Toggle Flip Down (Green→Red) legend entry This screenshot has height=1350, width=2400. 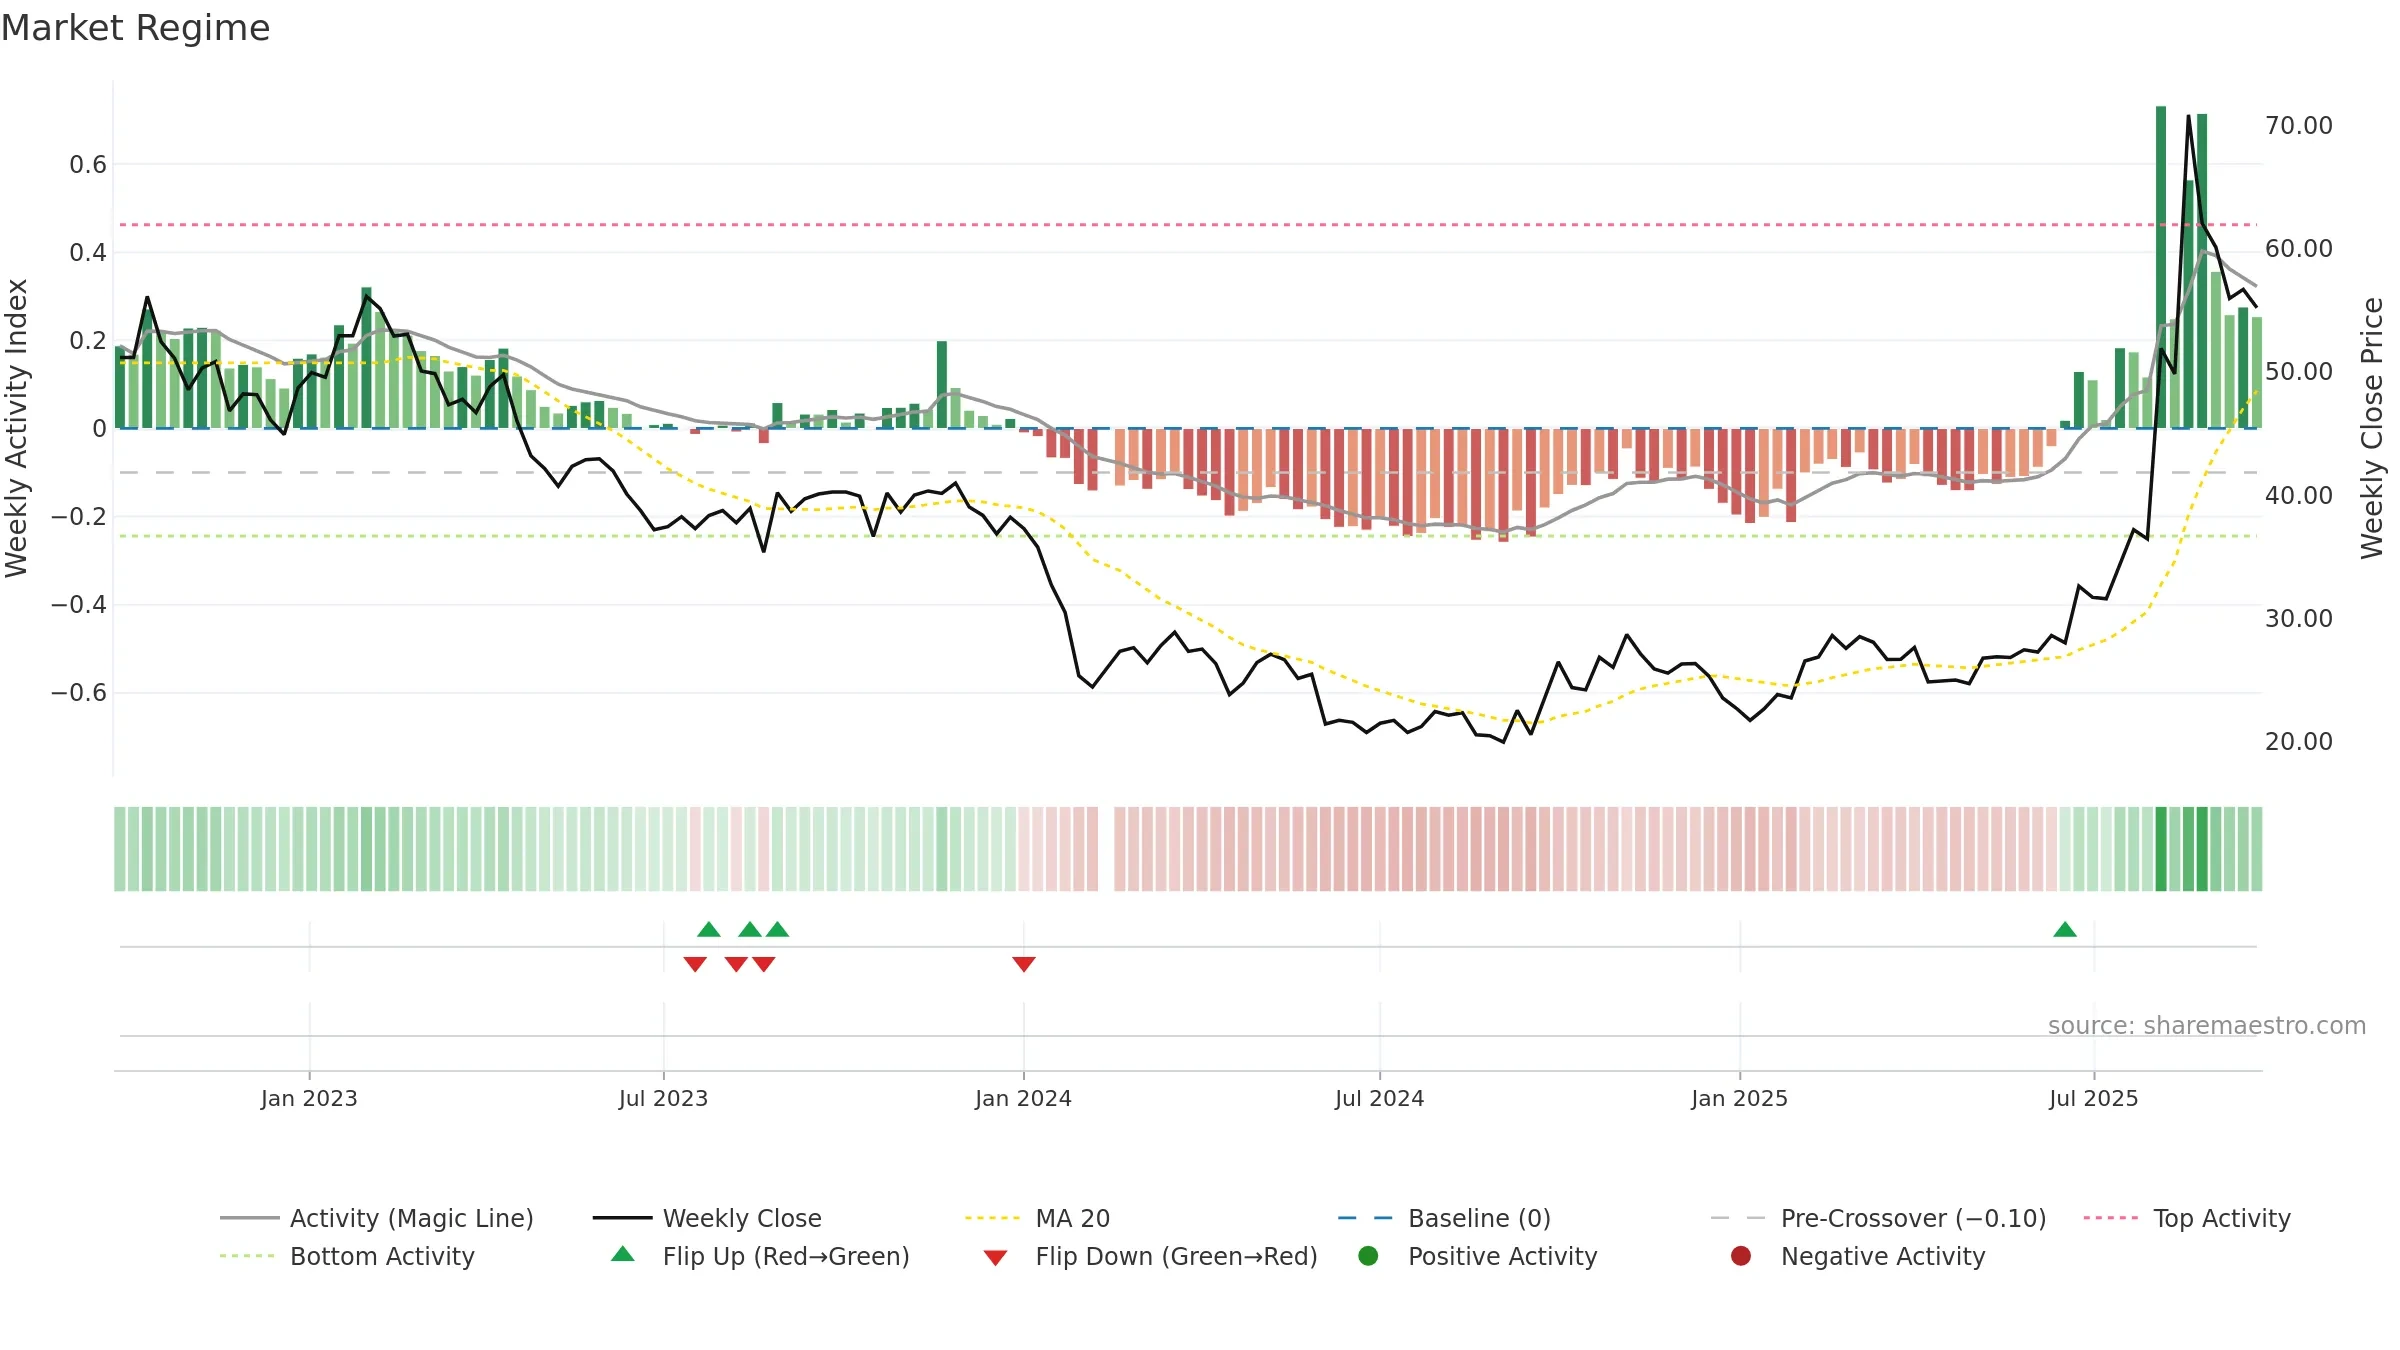[1150, 1256]
